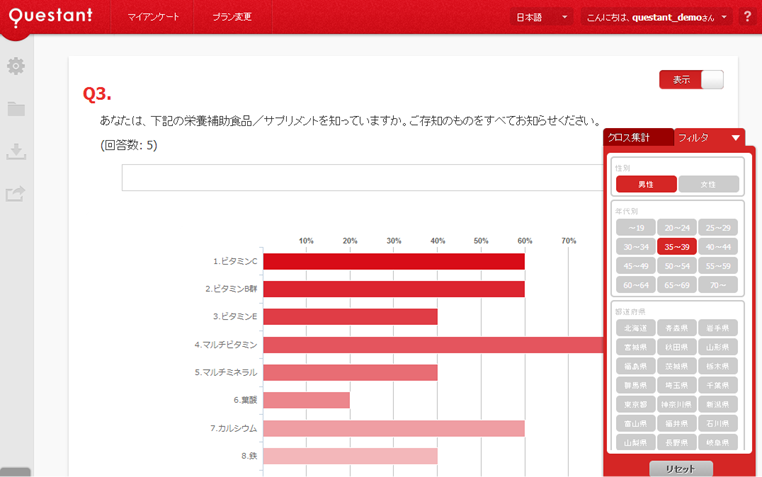Collapse the filter panel with the white arrow
Image resolution: width=762 pixels, height=477 pixels.
coord(736,138)
